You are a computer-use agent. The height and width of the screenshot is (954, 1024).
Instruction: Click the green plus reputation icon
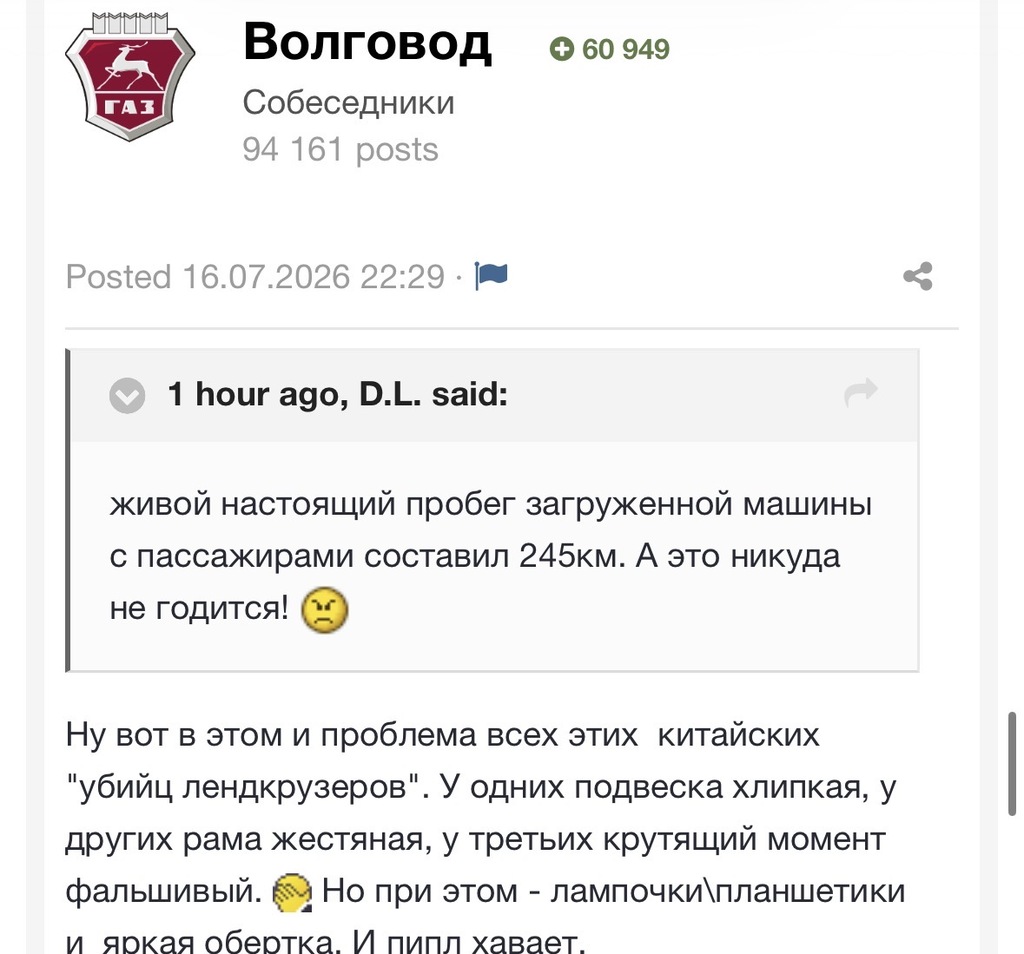[561, 49]
